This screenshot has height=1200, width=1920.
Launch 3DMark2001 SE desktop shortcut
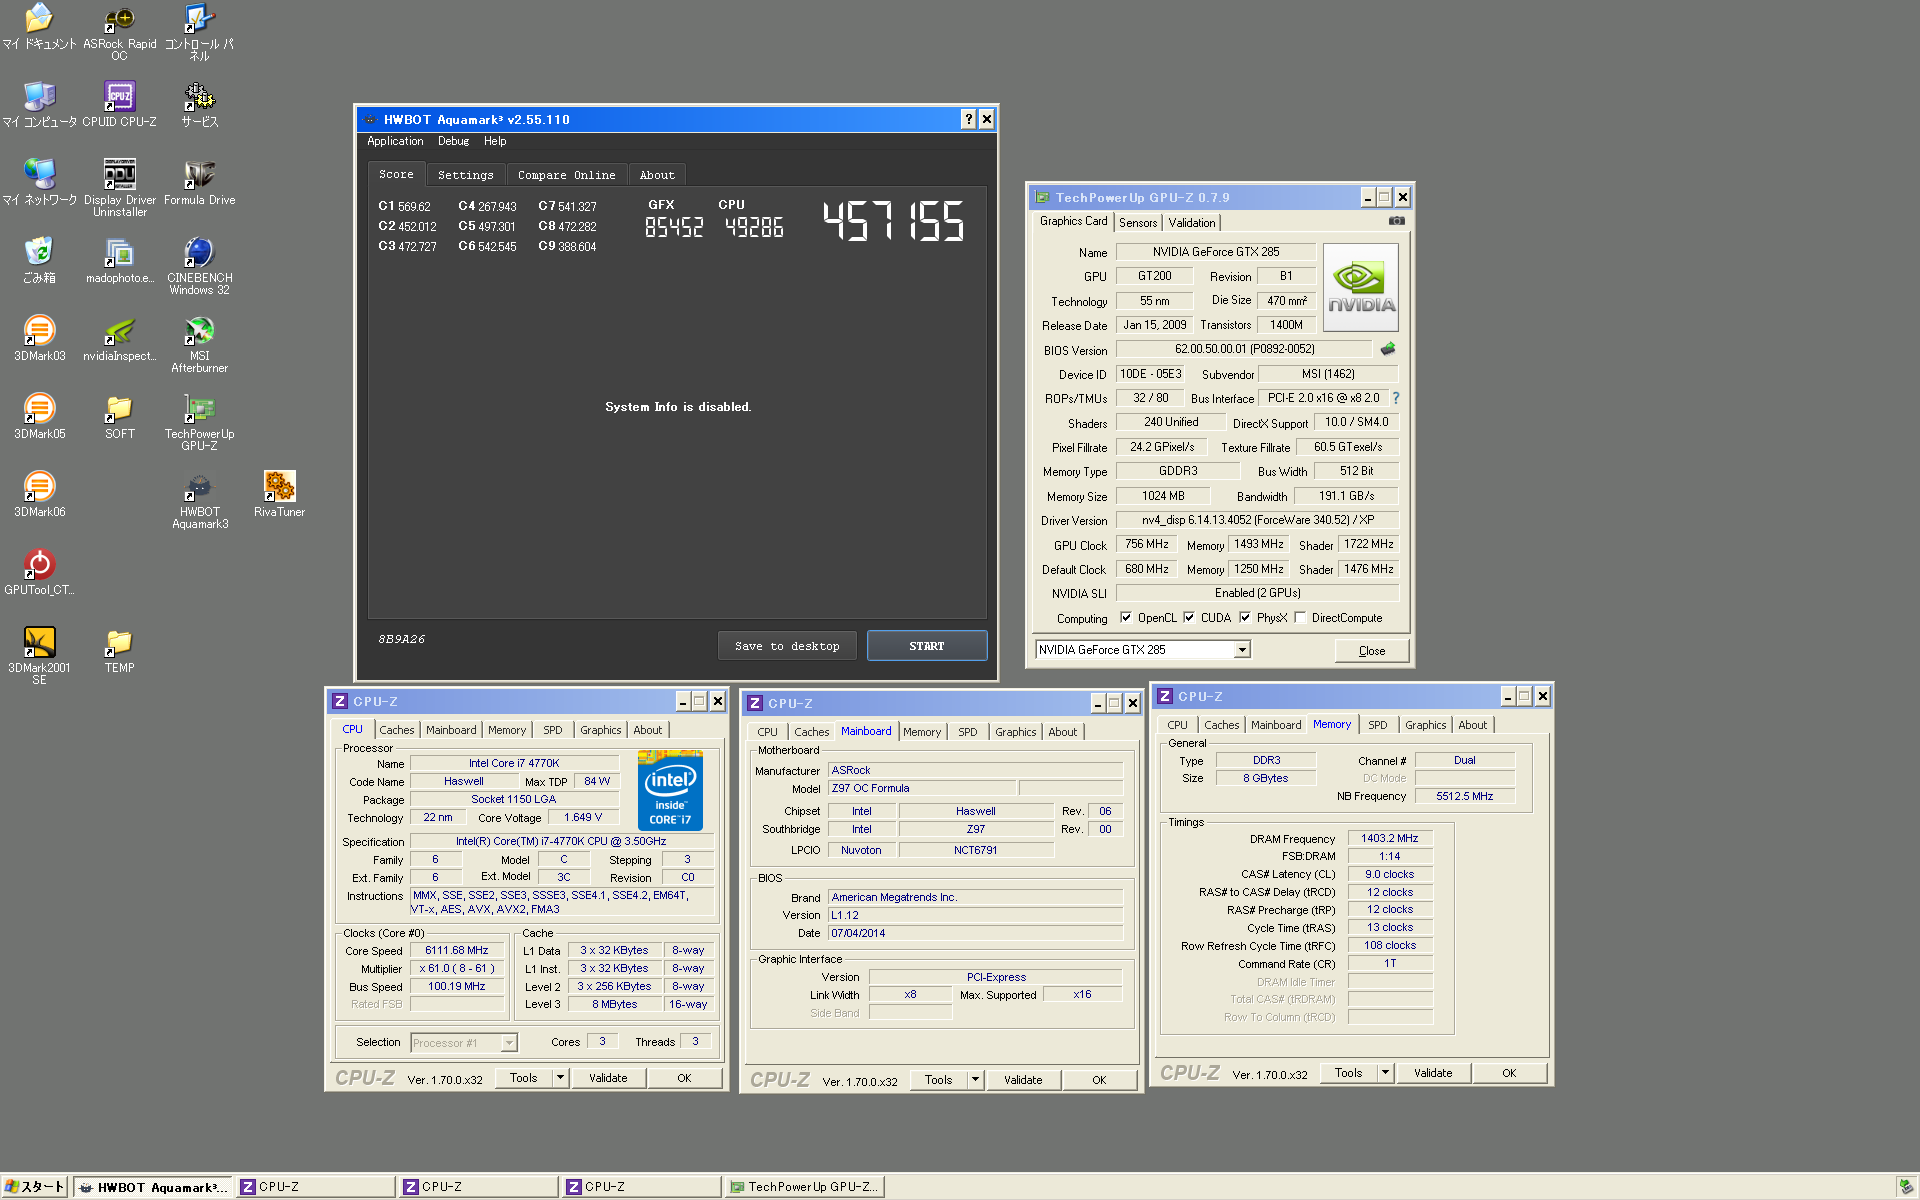(39, 655)
